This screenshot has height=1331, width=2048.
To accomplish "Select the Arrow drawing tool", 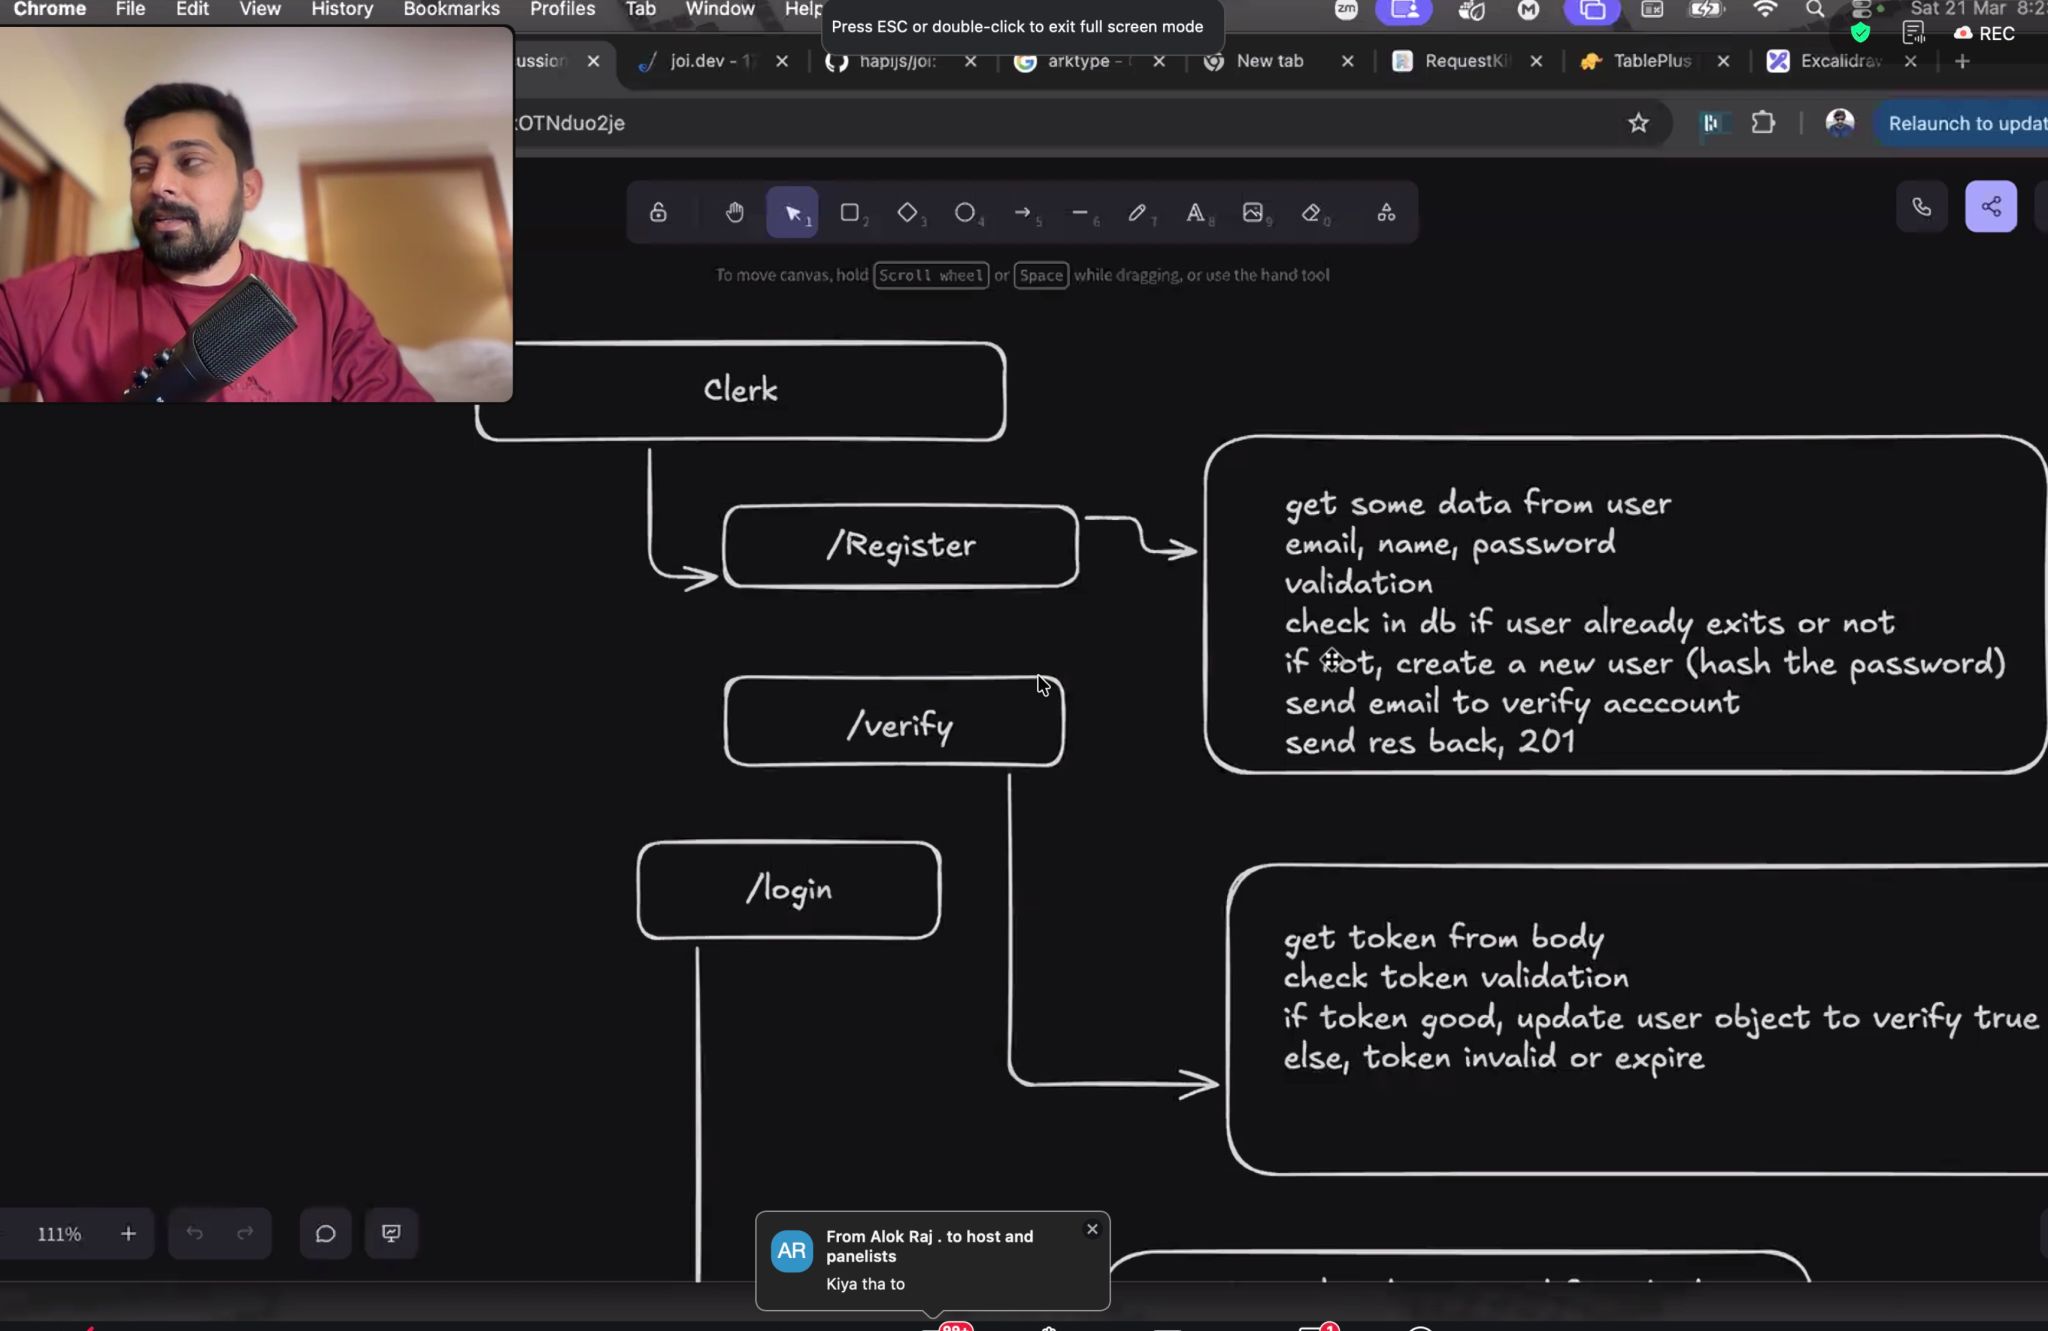I will [1022, 212].
